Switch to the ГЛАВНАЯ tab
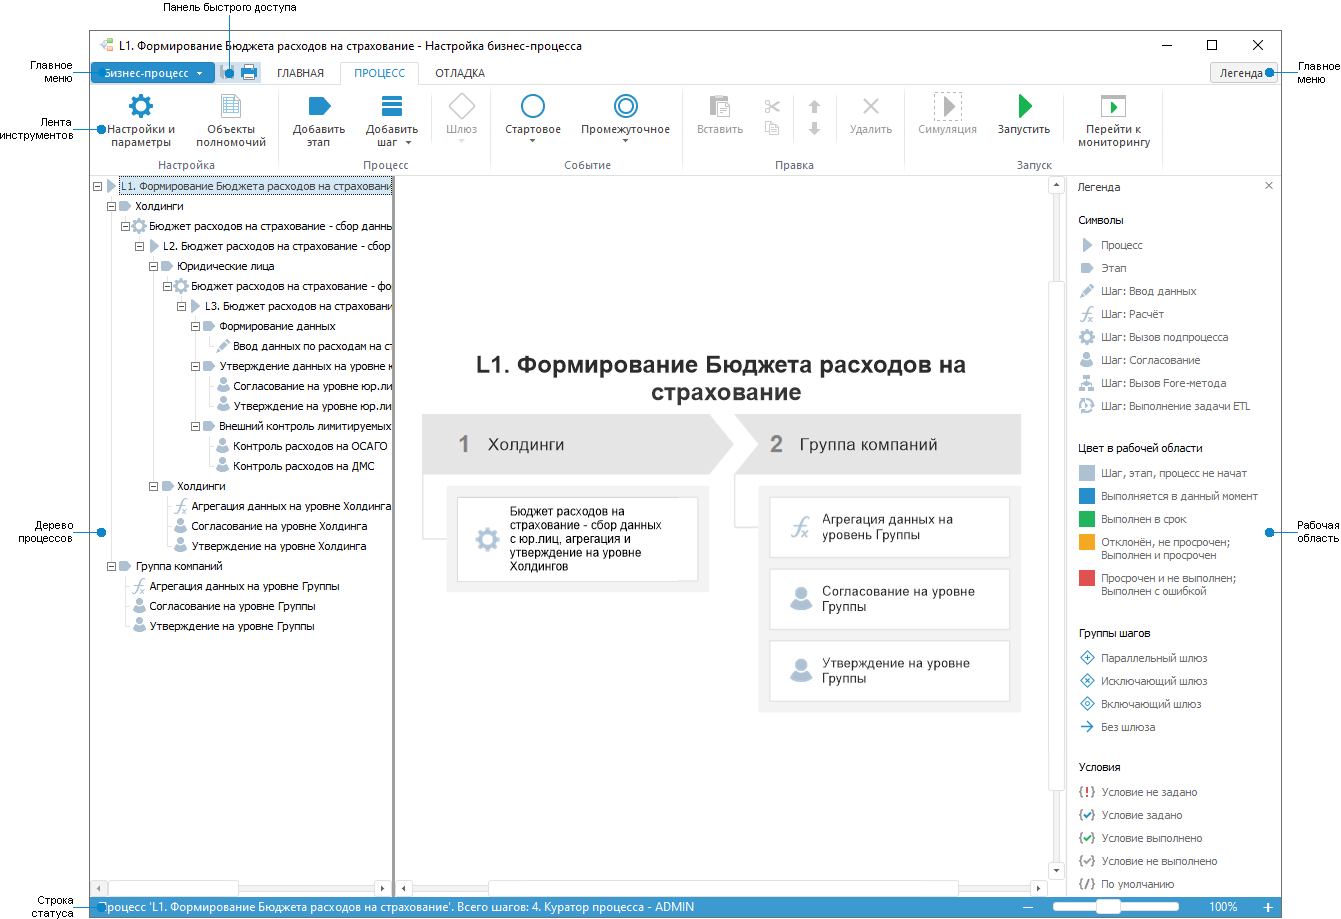 pos(300,72)
